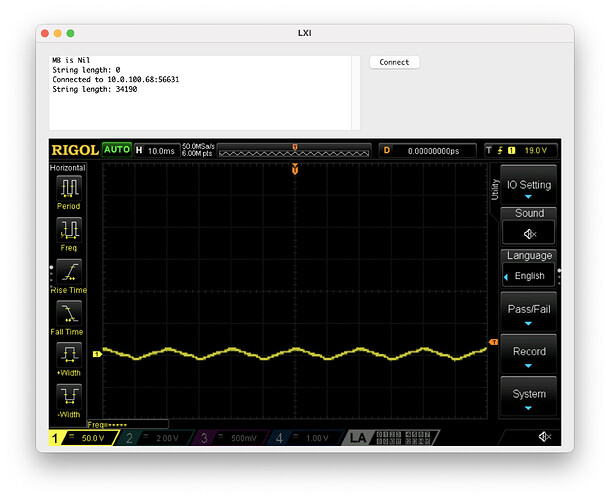Click the trigger edge type icon in header
The width and height of the screenshot is (610, 500).
tap(500, 151)
